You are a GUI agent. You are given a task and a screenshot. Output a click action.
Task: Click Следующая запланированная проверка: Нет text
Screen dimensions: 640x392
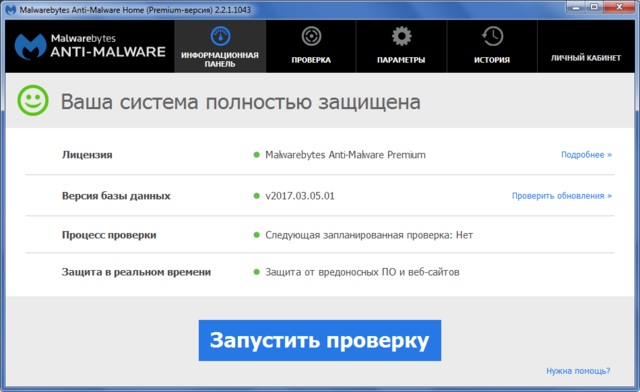(x=369, y=235)
